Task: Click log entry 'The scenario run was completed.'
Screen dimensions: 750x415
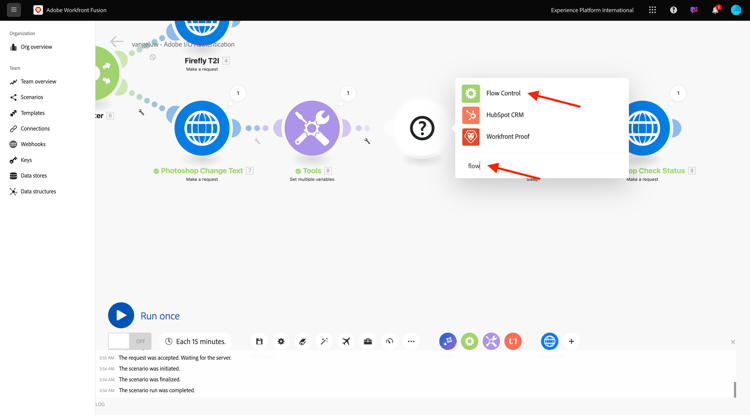Action: pos(157,390)
